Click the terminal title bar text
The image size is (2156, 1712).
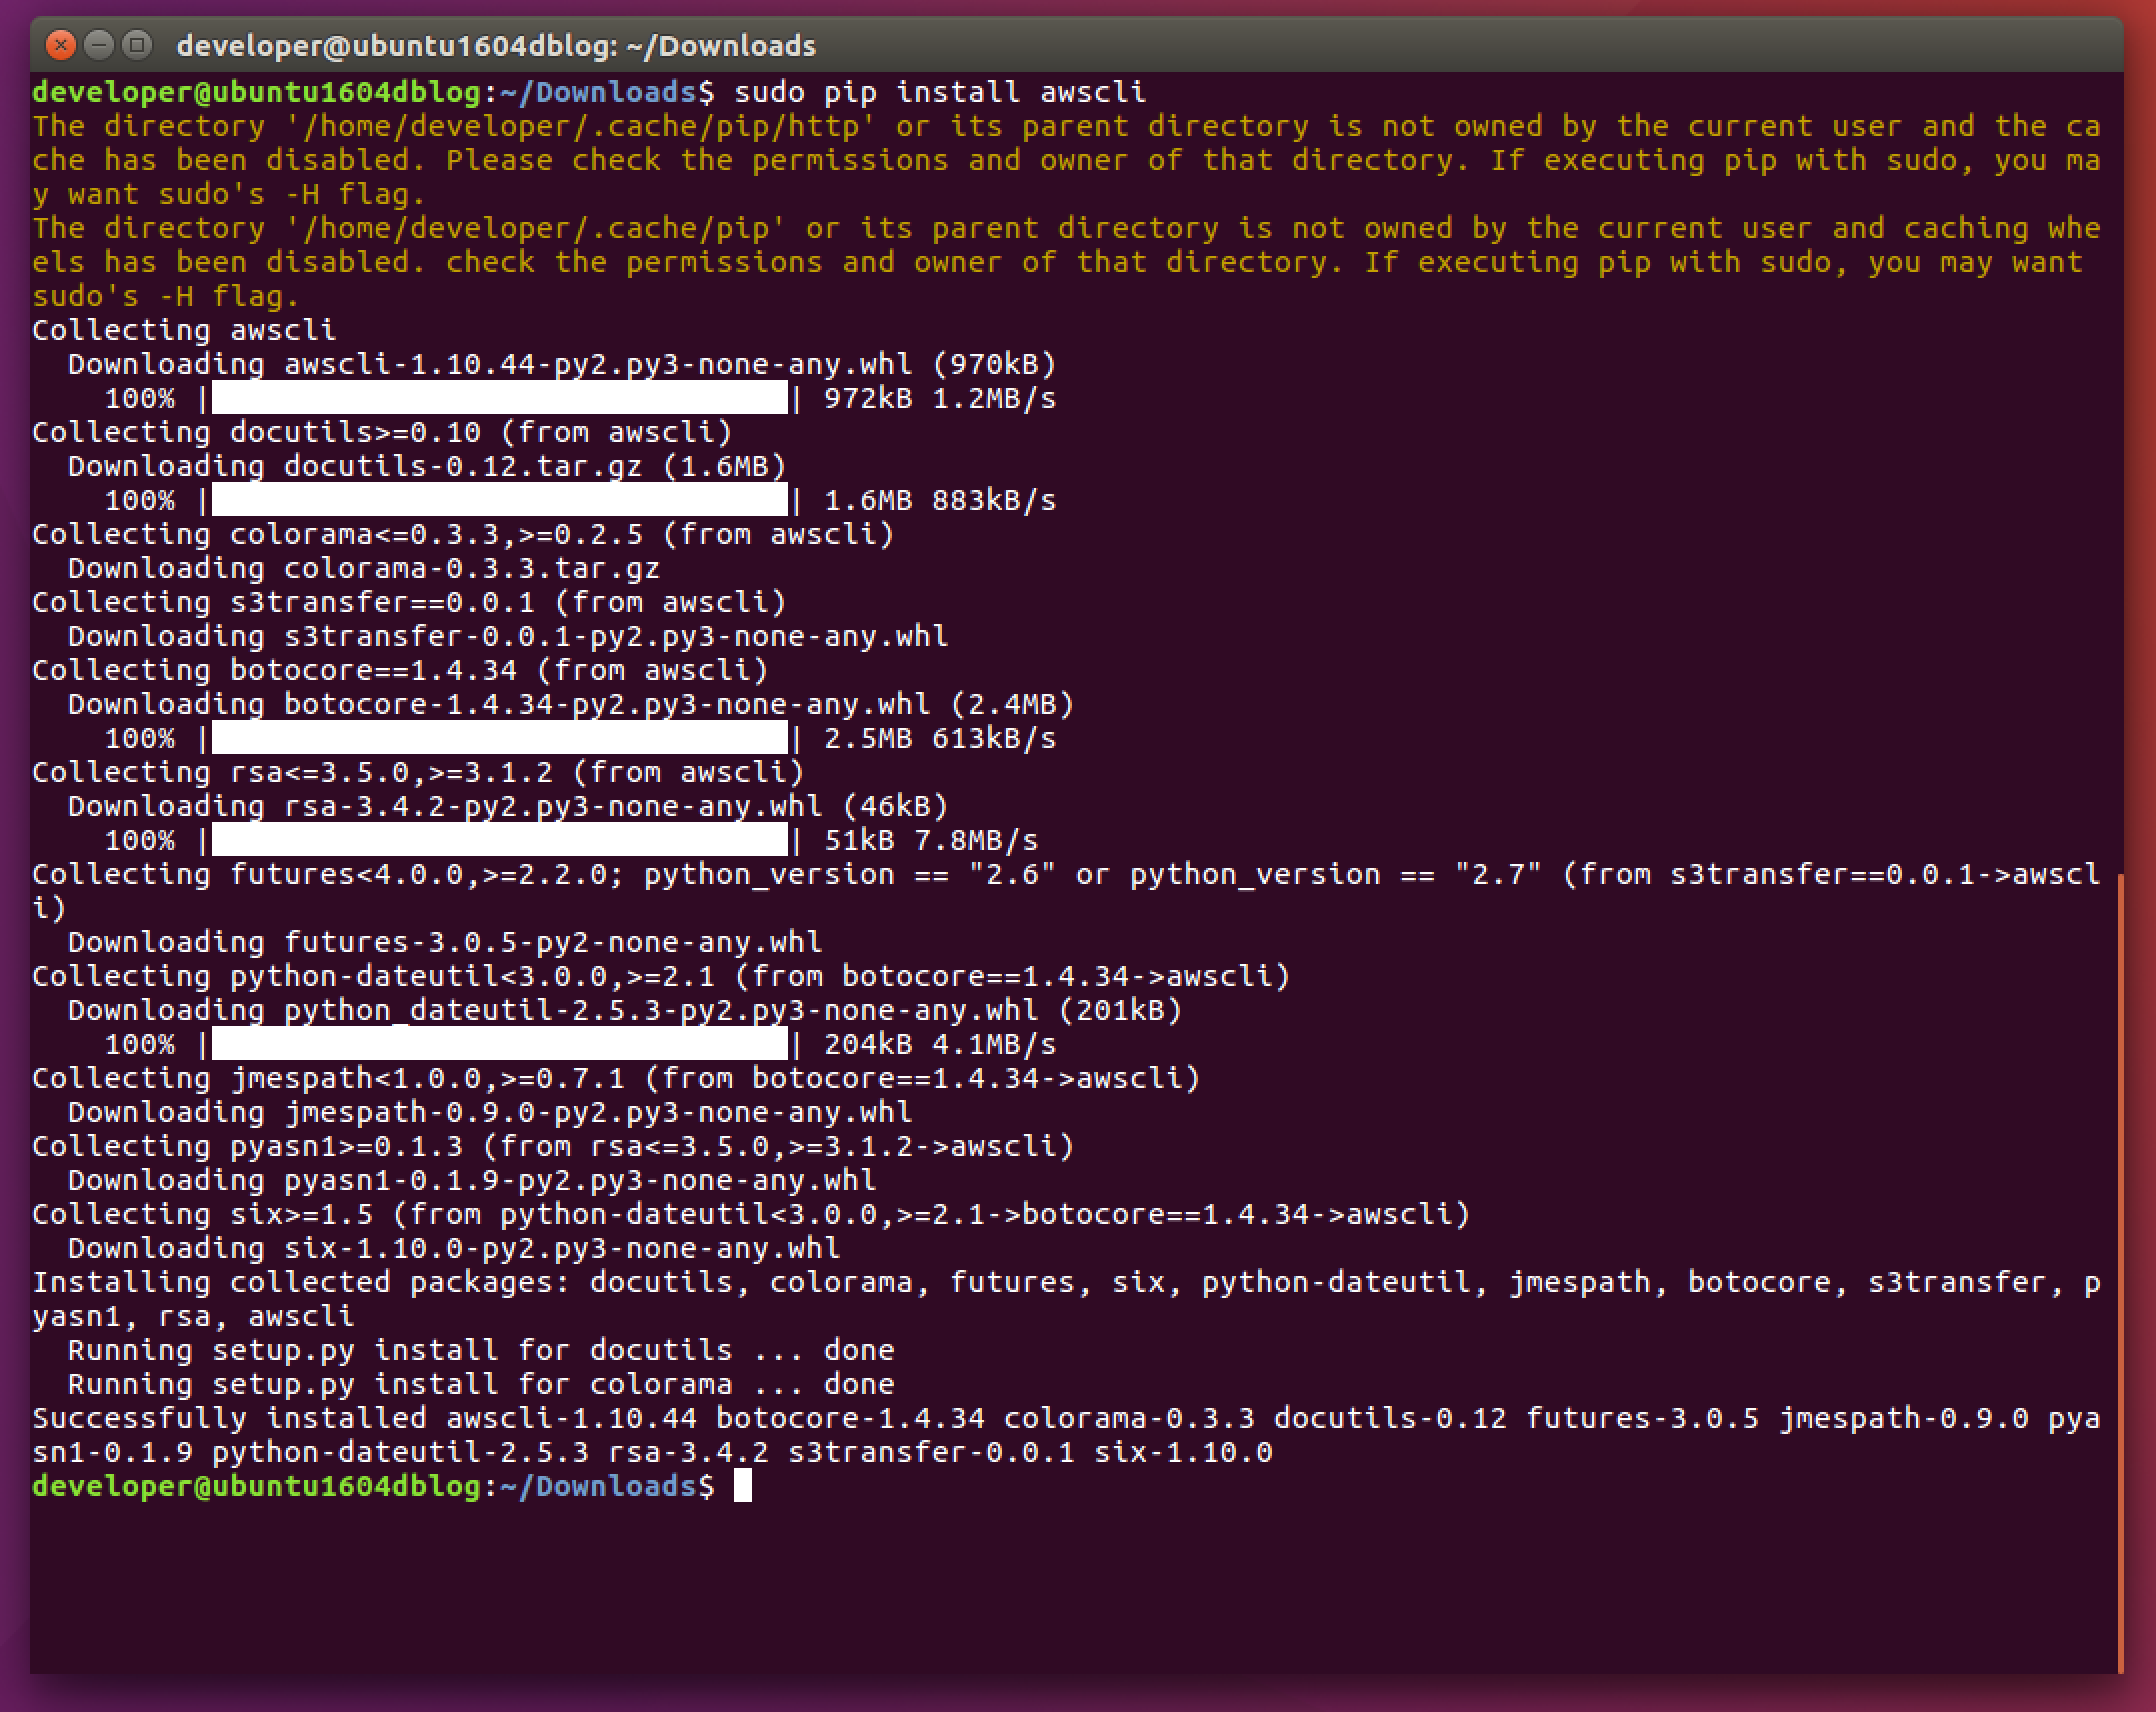(496, 46)
